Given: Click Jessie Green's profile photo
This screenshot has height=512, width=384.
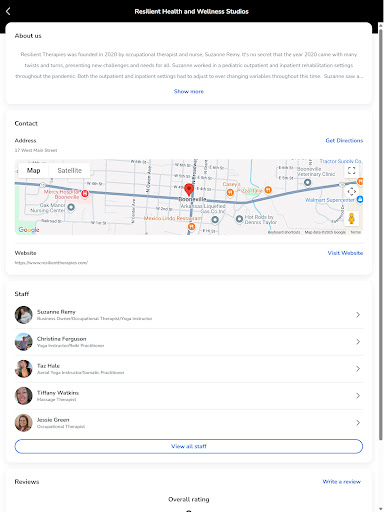Looking at the screenshot, I should (x=23, y=423).
